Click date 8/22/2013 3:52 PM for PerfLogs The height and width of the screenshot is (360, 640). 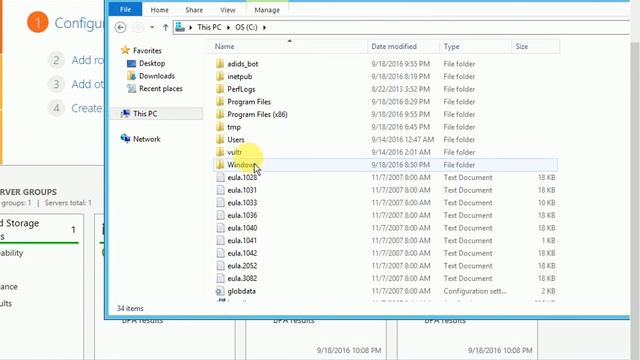pyautogui.click(x=400, y=89)
